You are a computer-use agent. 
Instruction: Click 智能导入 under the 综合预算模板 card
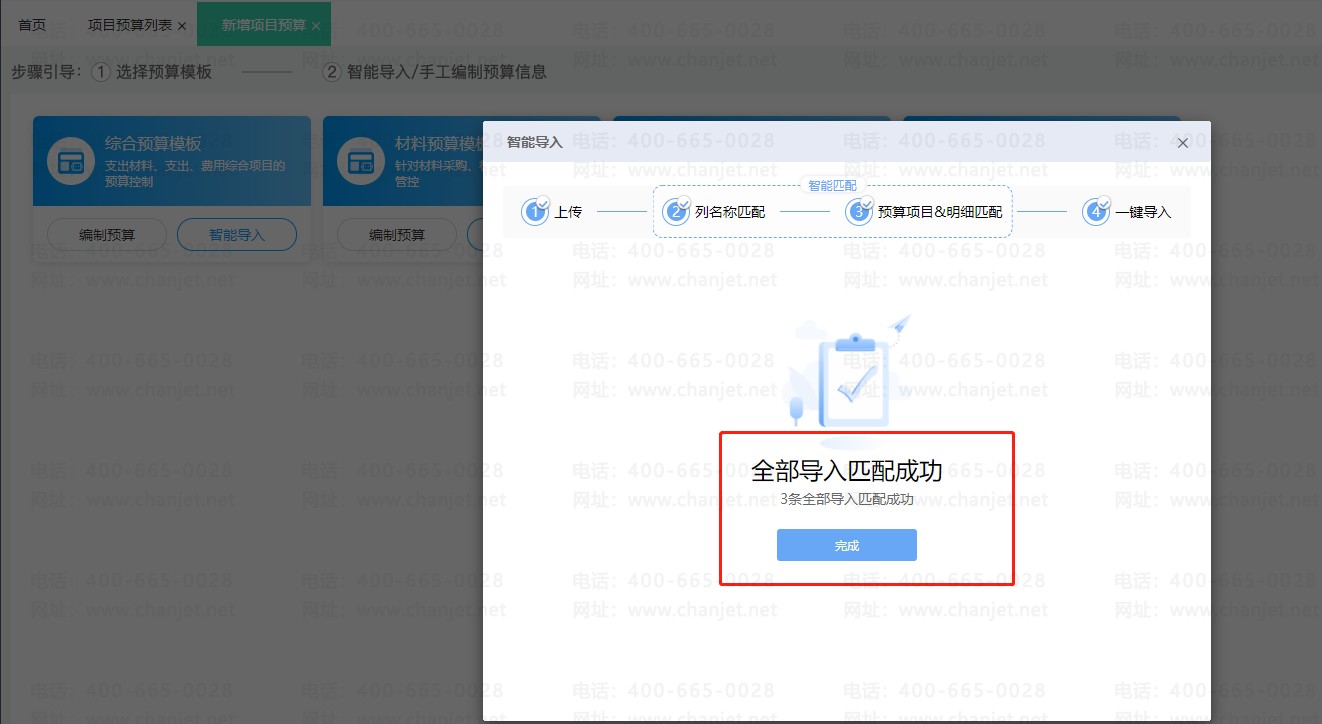[x=237, y=235]
